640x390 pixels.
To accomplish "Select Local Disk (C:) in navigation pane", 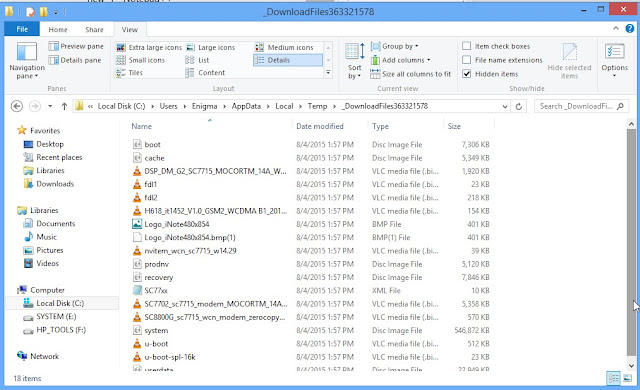I will click(60, 303).
